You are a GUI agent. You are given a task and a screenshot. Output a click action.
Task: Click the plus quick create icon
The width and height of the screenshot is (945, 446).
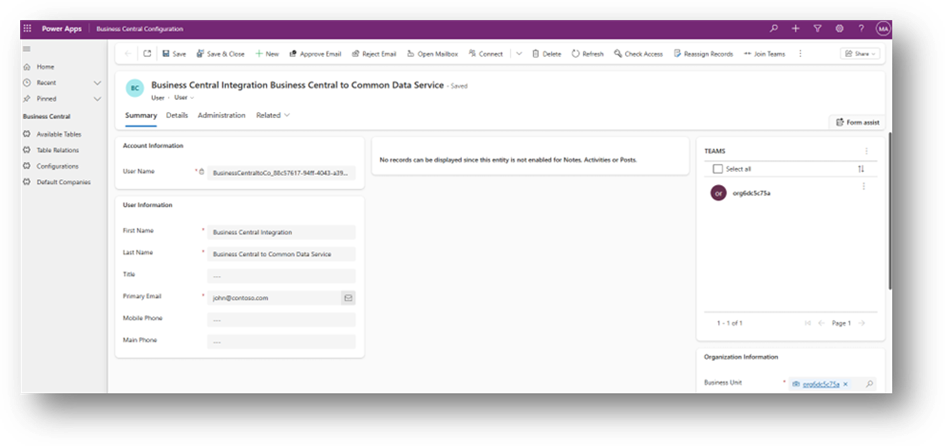tap(796, 28)
